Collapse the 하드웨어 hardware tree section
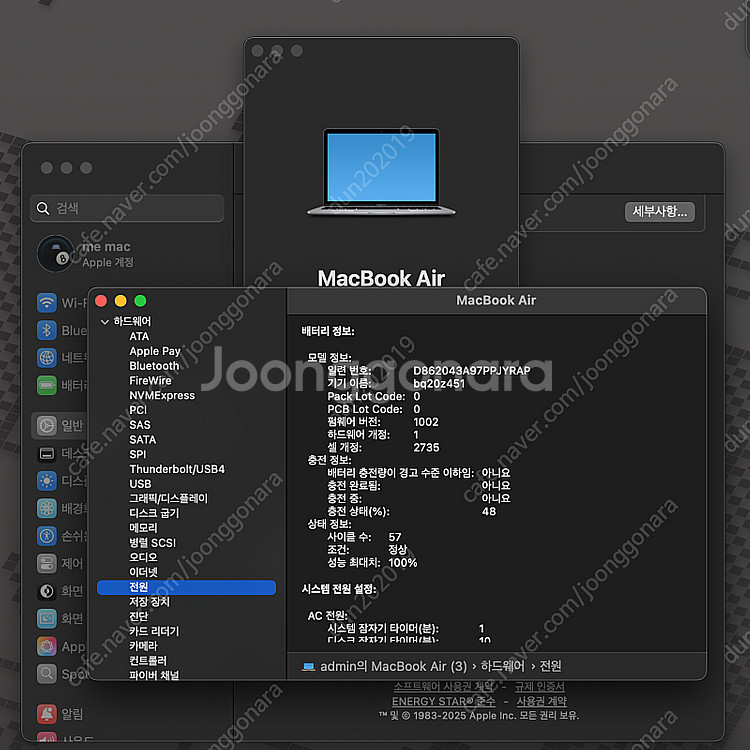The height and width of the screenshot is (750, 750). (x=105, y=321)
